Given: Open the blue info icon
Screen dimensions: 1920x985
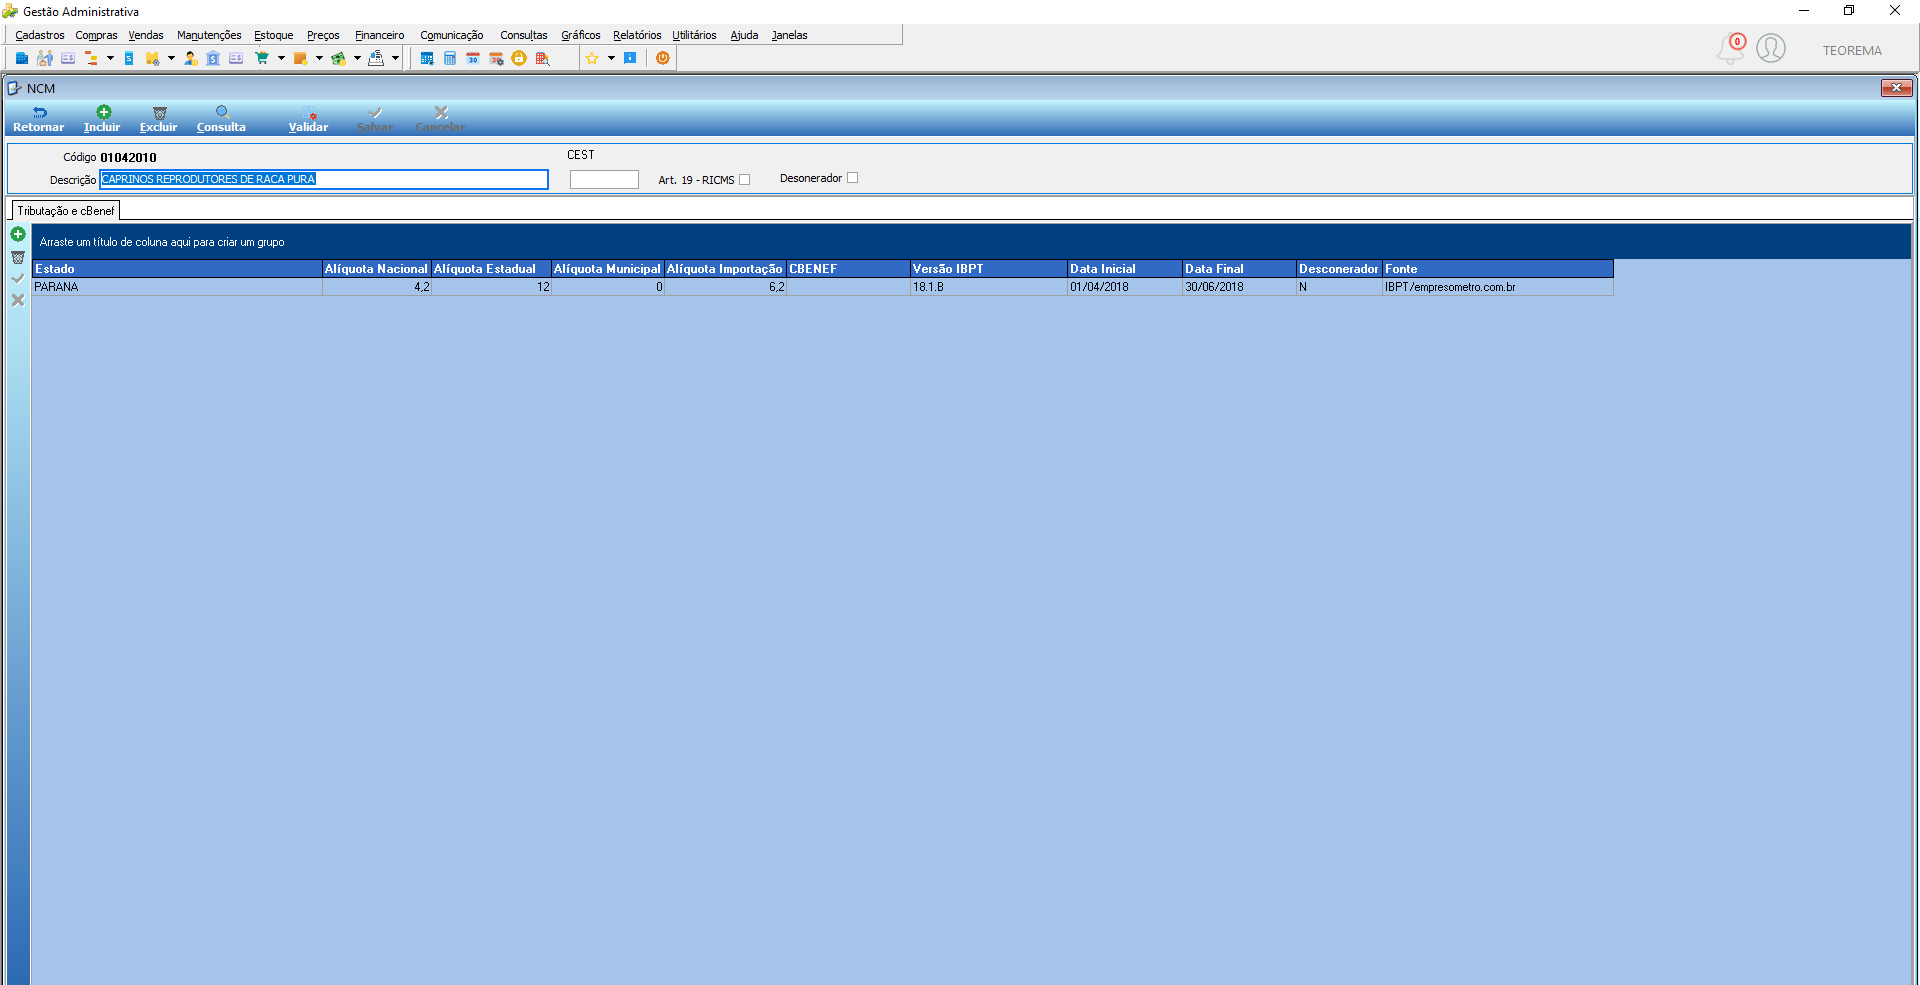Looking at the screenshot, I should 630,58.
